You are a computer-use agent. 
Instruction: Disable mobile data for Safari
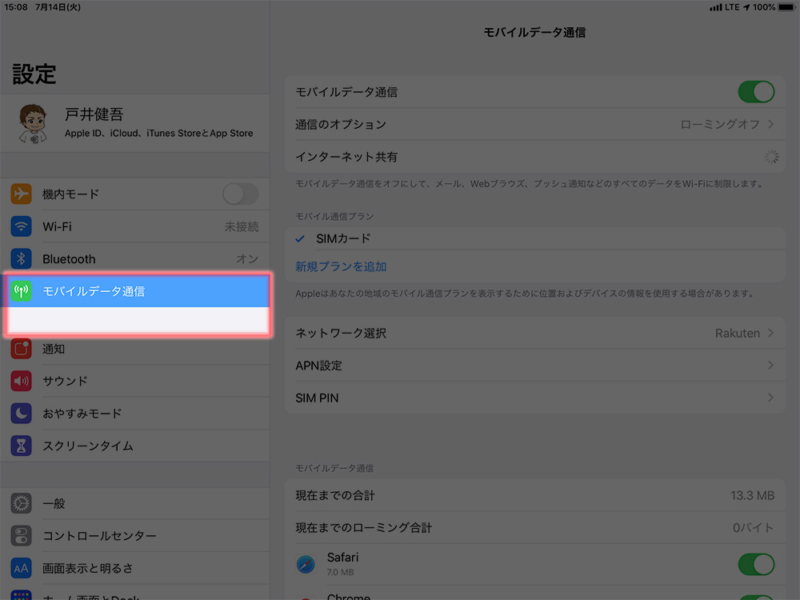[x=756, y=564]
